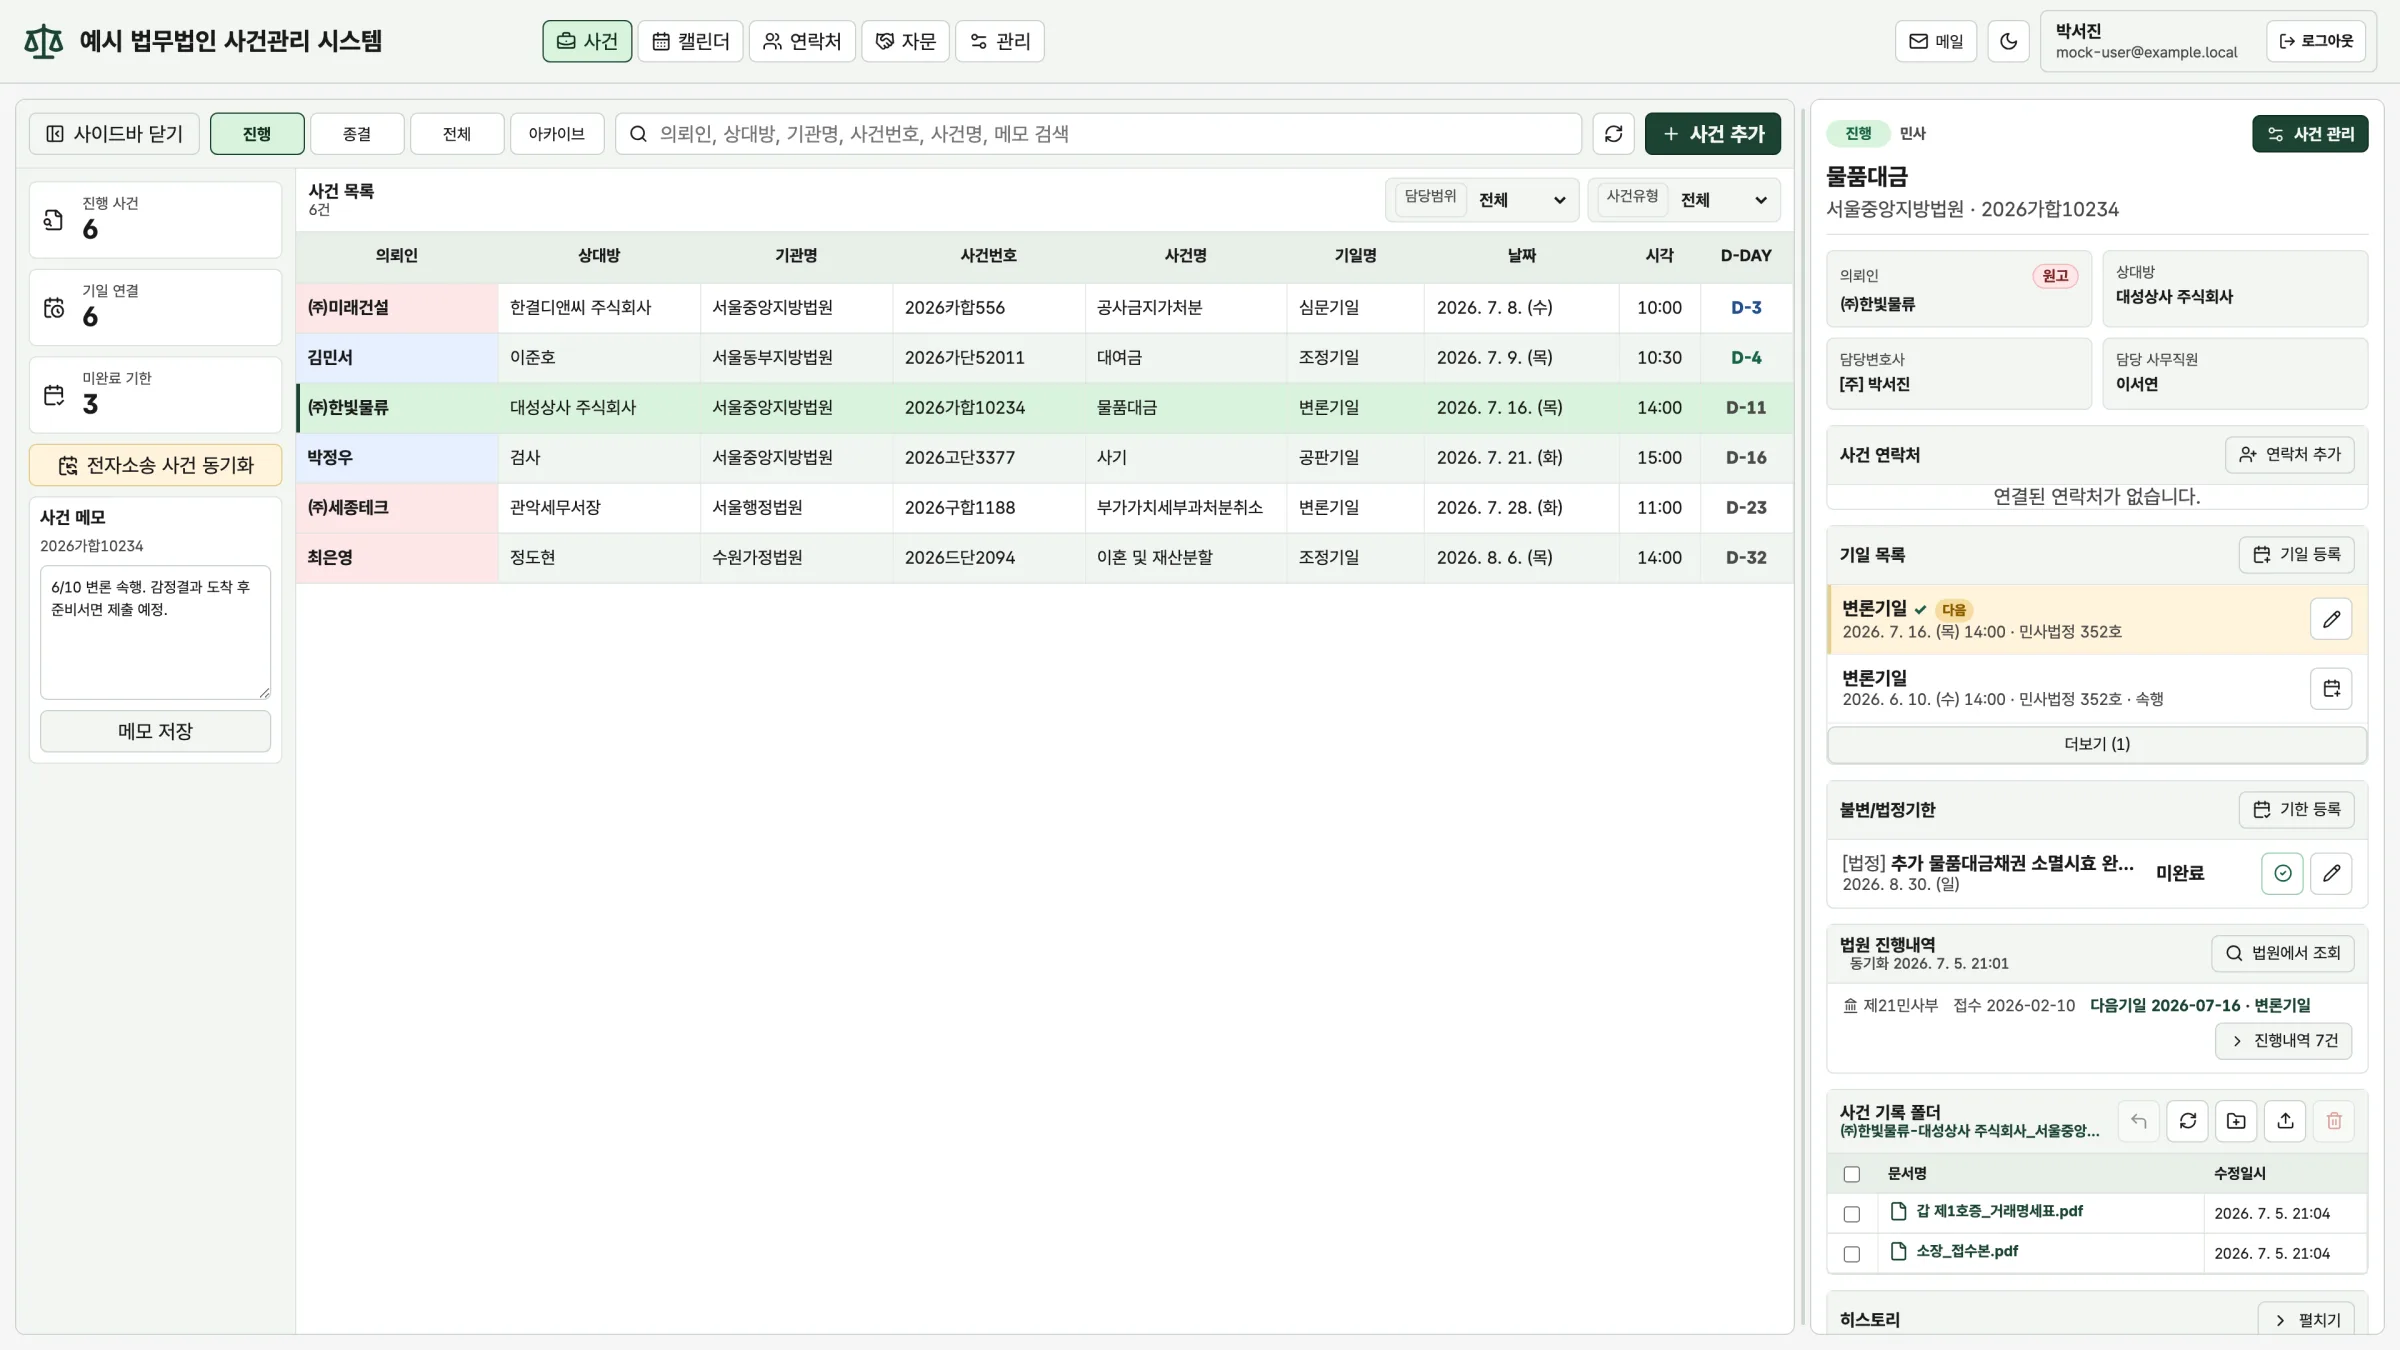Check the box for 갑 제1호증_거래명세표.pdf
Image resolution: width=2400 pixels, height=1350 pixels.
1852,1214
